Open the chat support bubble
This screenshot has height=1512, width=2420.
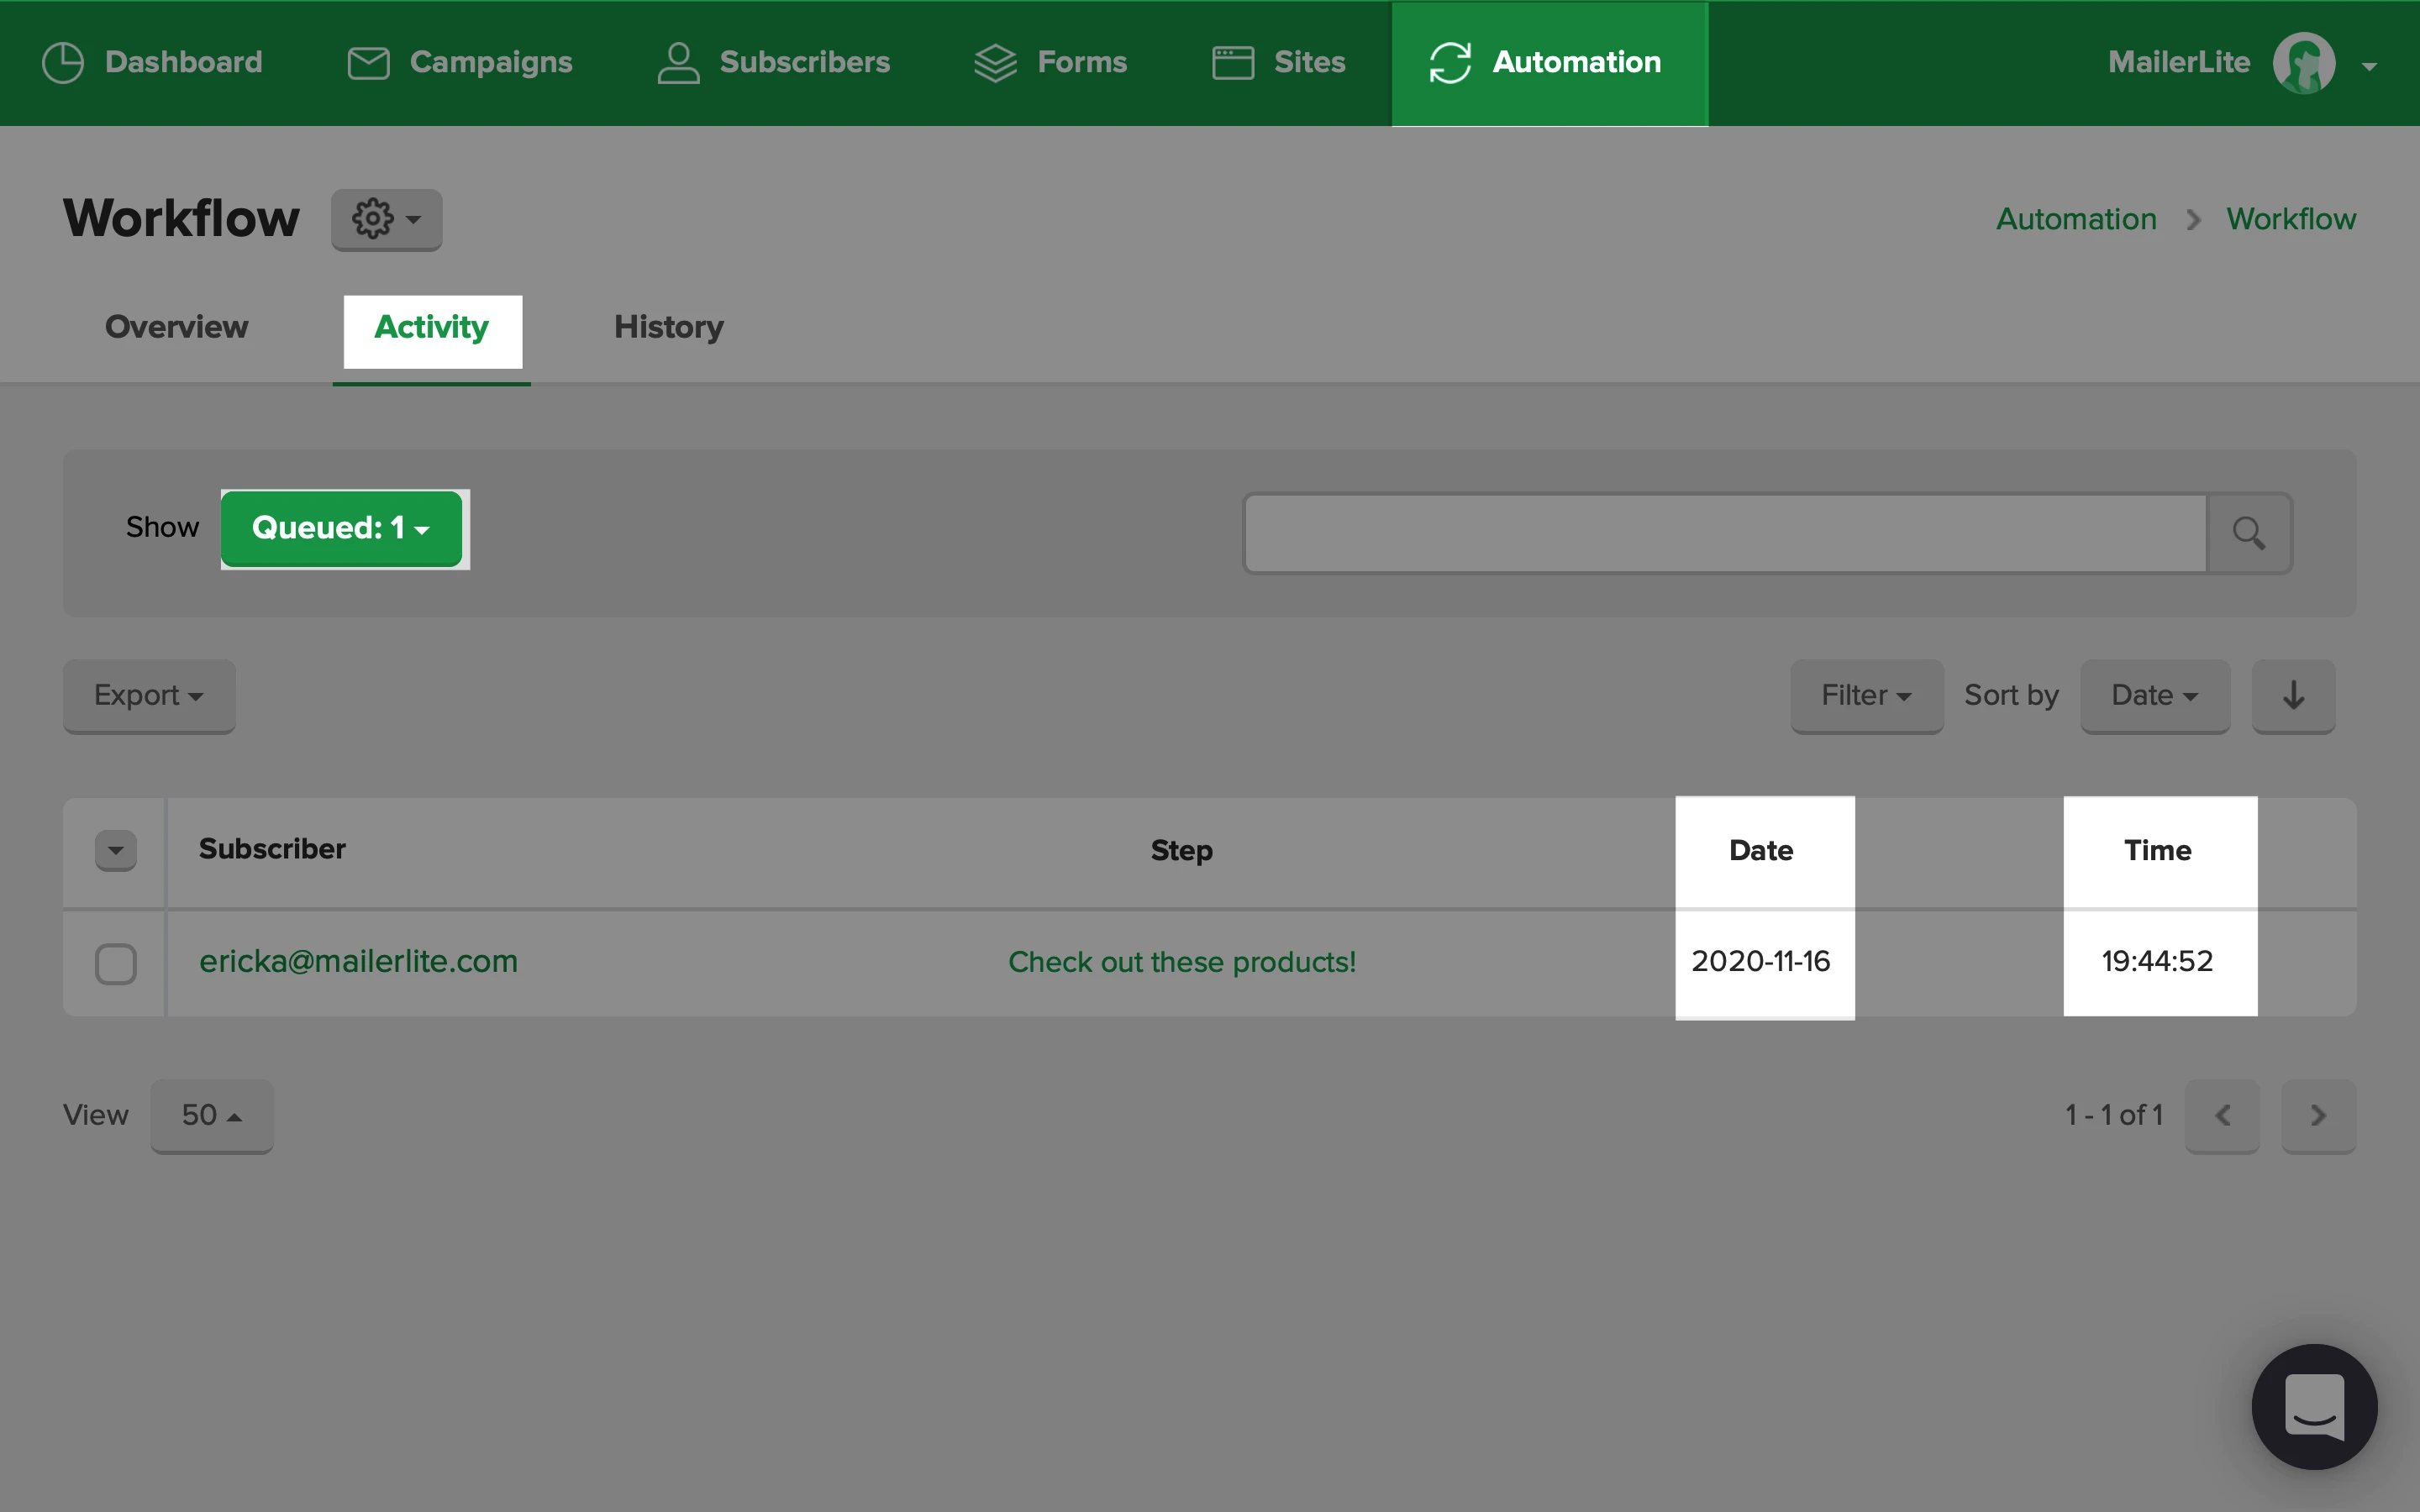click(2313, 1406)
